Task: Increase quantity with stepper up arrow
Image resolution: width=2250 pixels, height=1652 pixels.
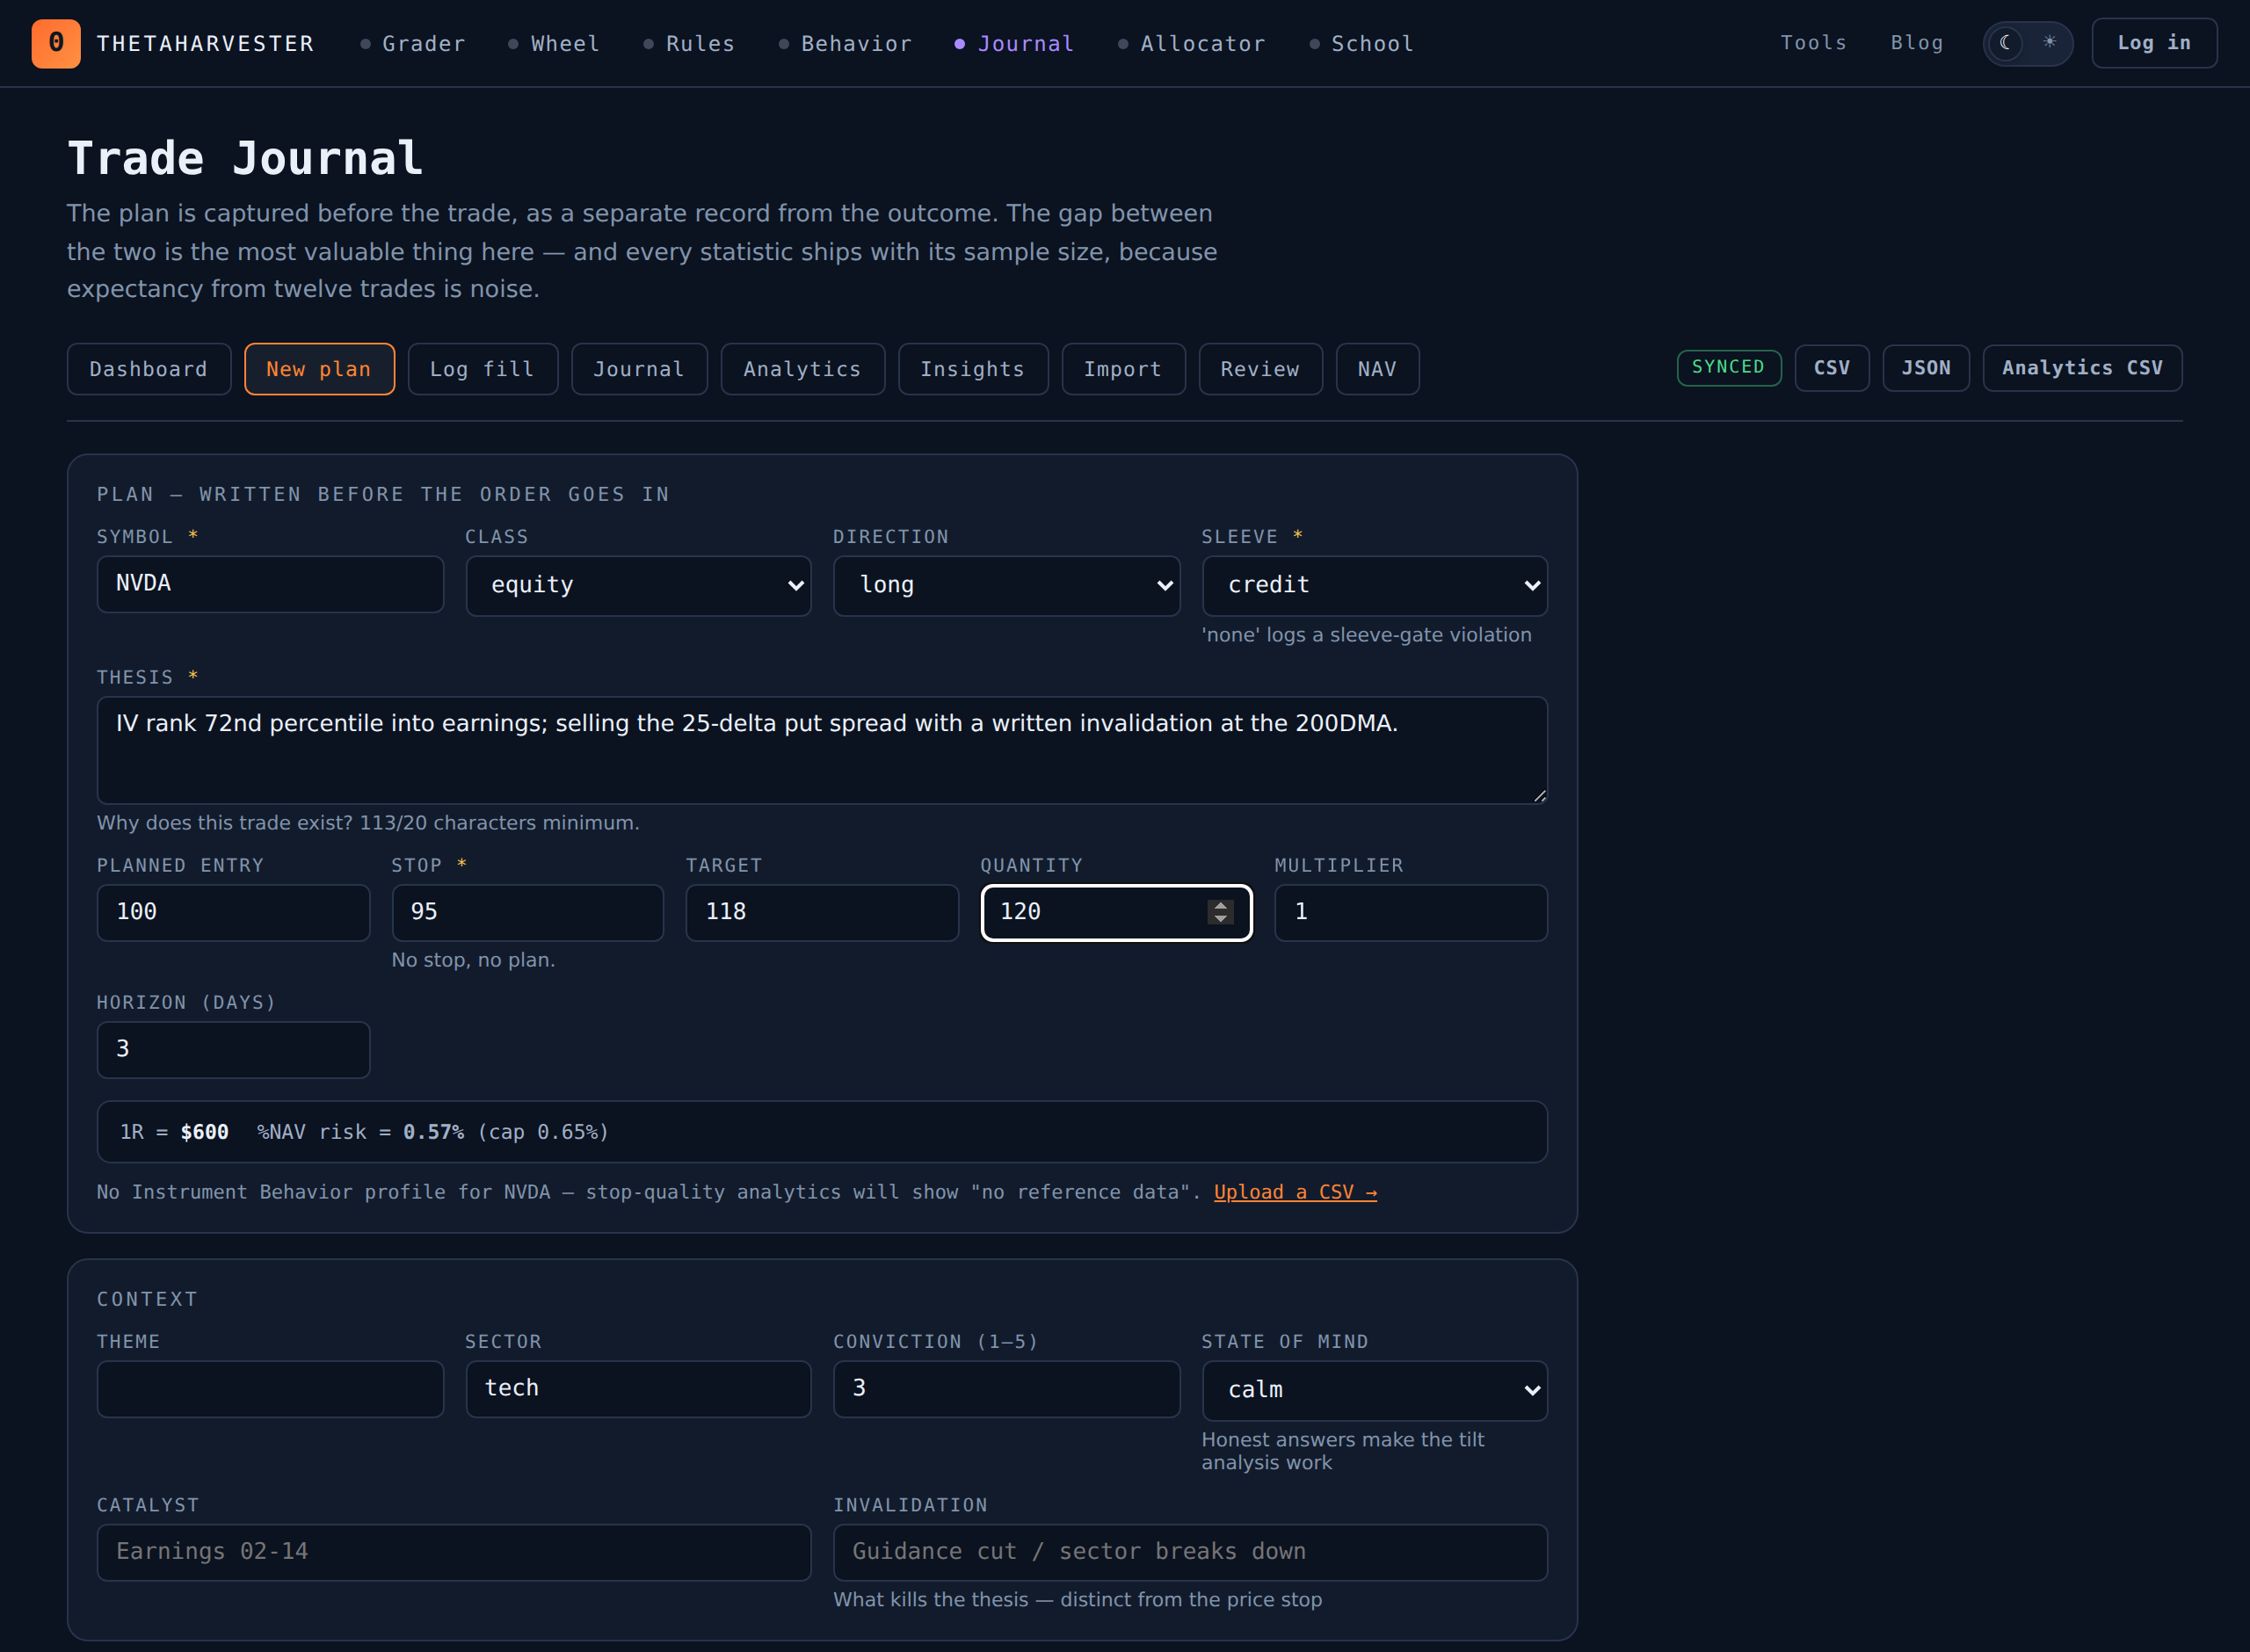Action: (1220, 905)
